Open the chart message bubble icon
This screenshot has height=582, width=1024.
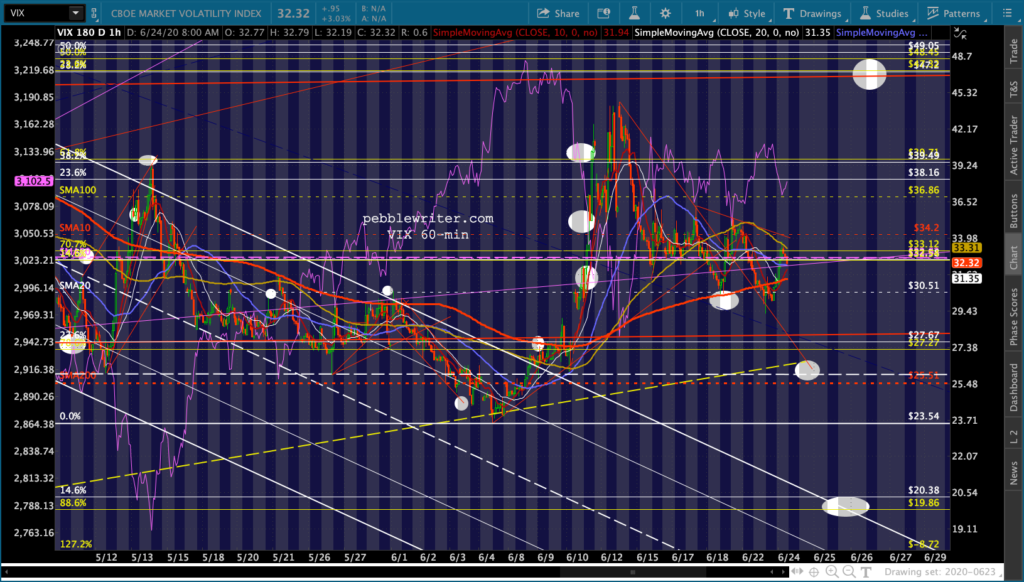tap(603, 13)
